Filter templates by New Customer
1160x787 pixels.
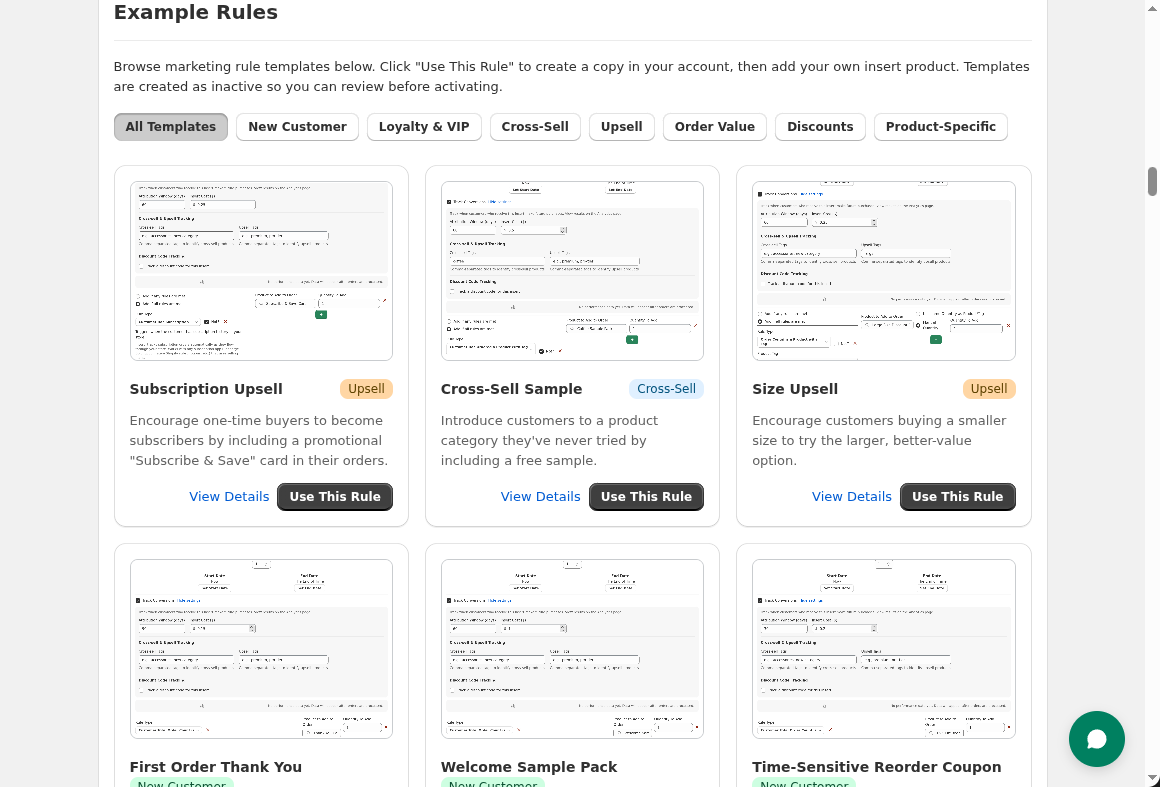click(x=297, y=127)
